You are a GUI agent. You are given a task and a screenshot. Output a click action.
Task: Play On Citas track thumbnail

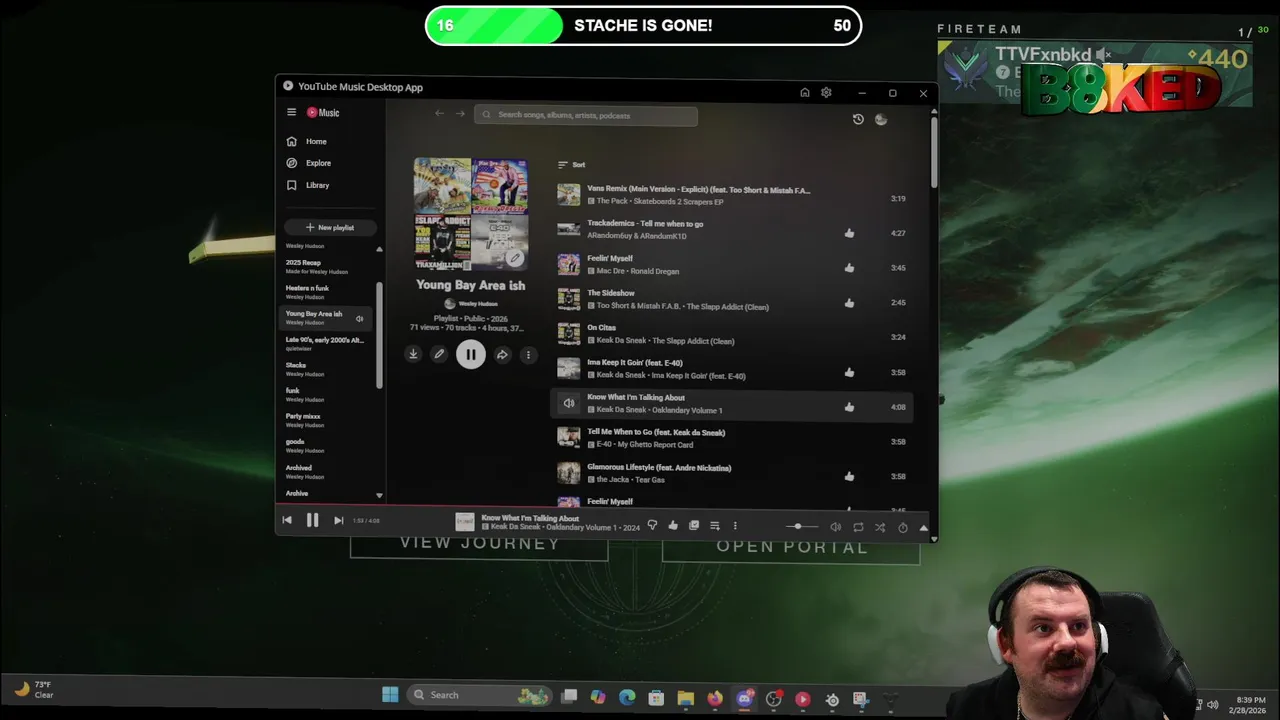(x=568, y=334)
